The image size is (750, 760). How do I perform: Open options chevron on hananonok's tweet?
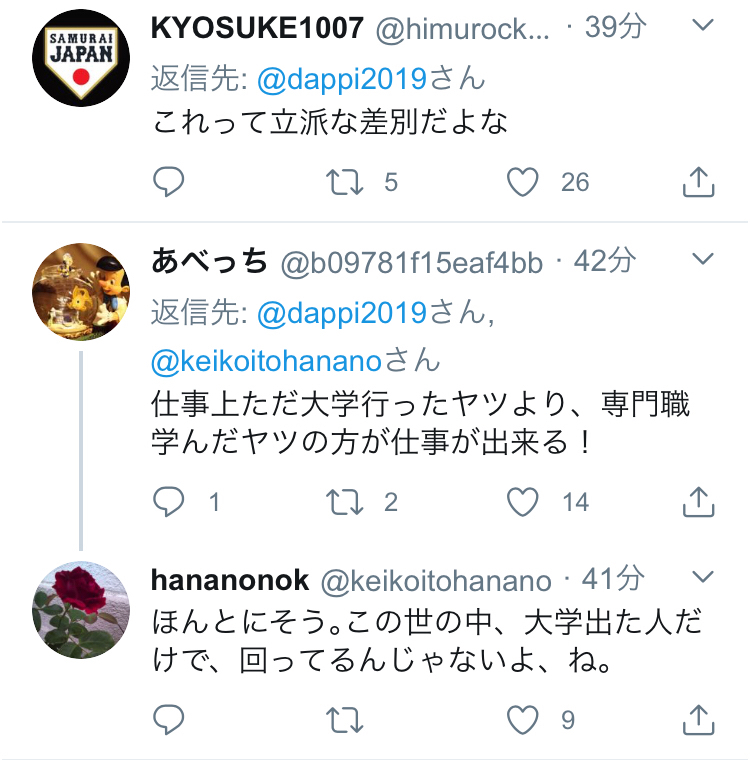tap(703, 576)
